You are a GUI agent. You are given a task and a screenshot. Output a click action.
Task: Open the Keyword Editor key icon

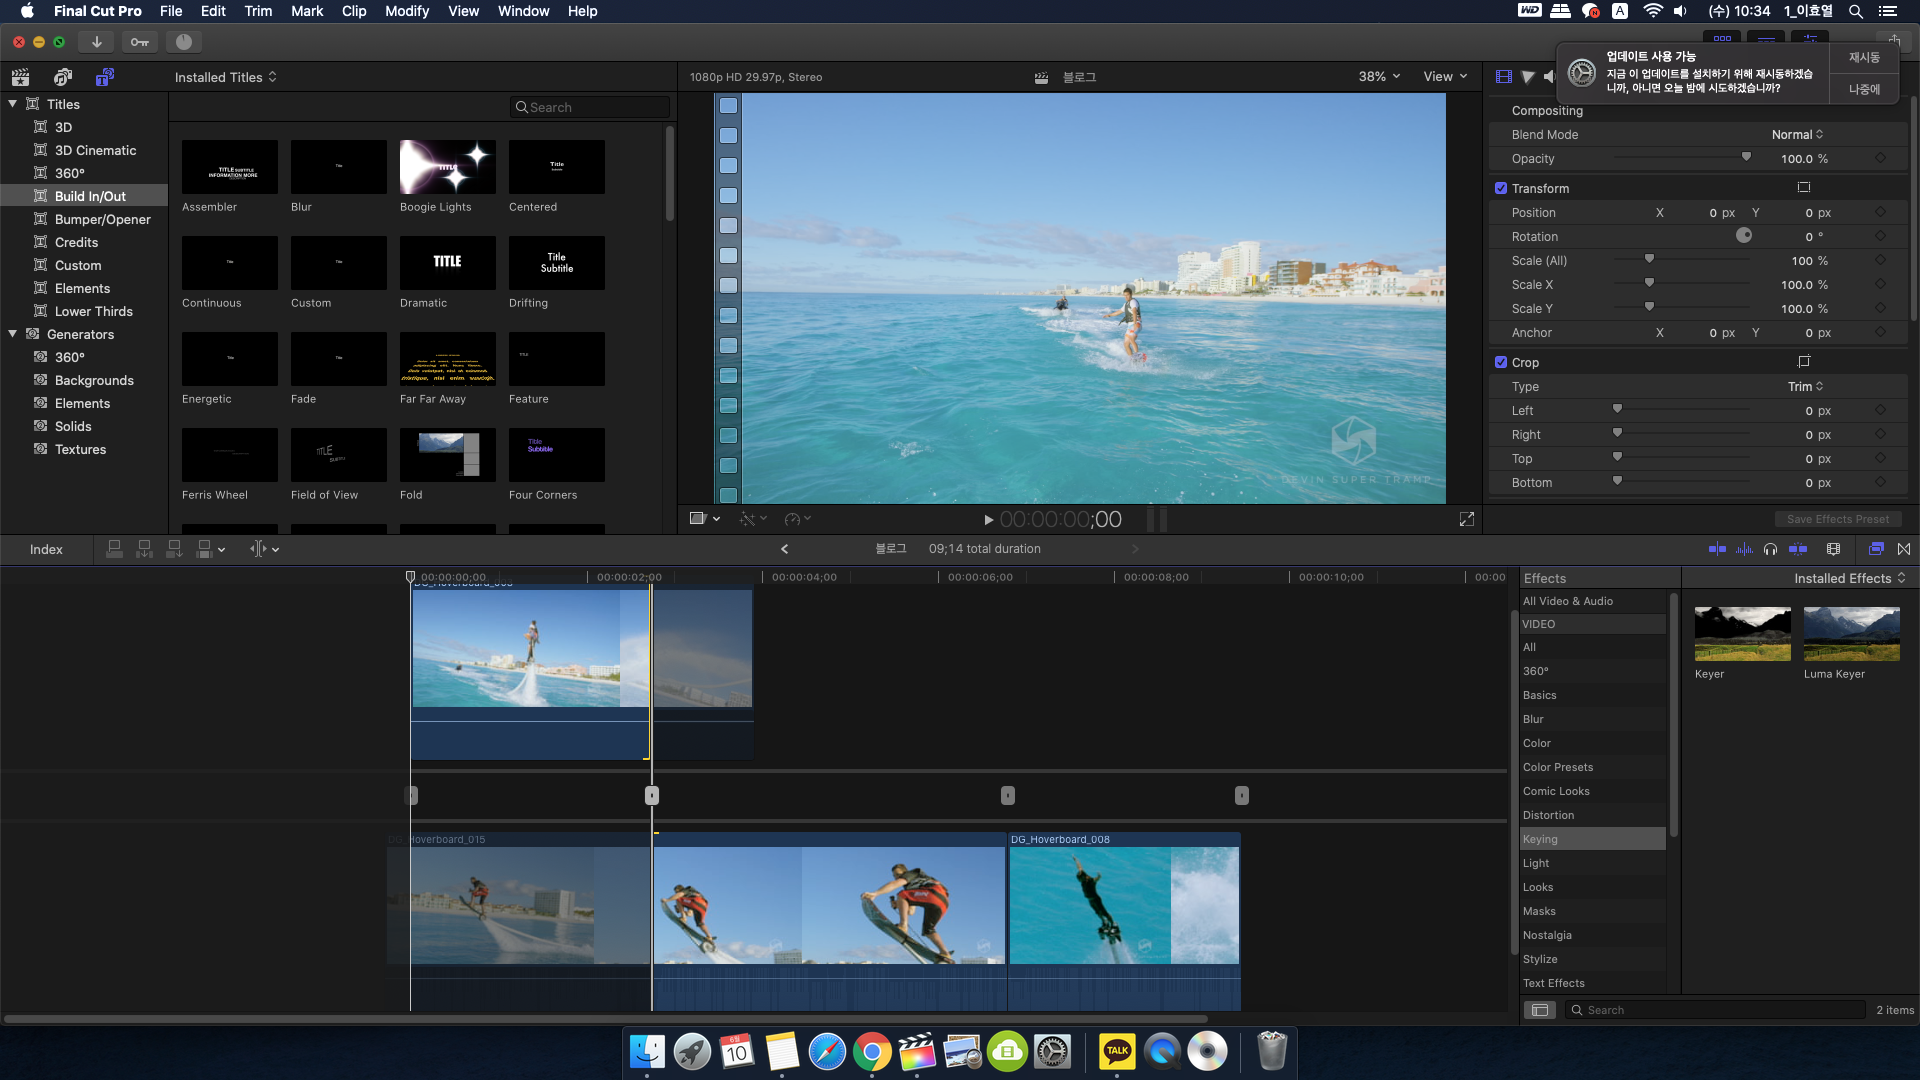click(x=140, y=42)
